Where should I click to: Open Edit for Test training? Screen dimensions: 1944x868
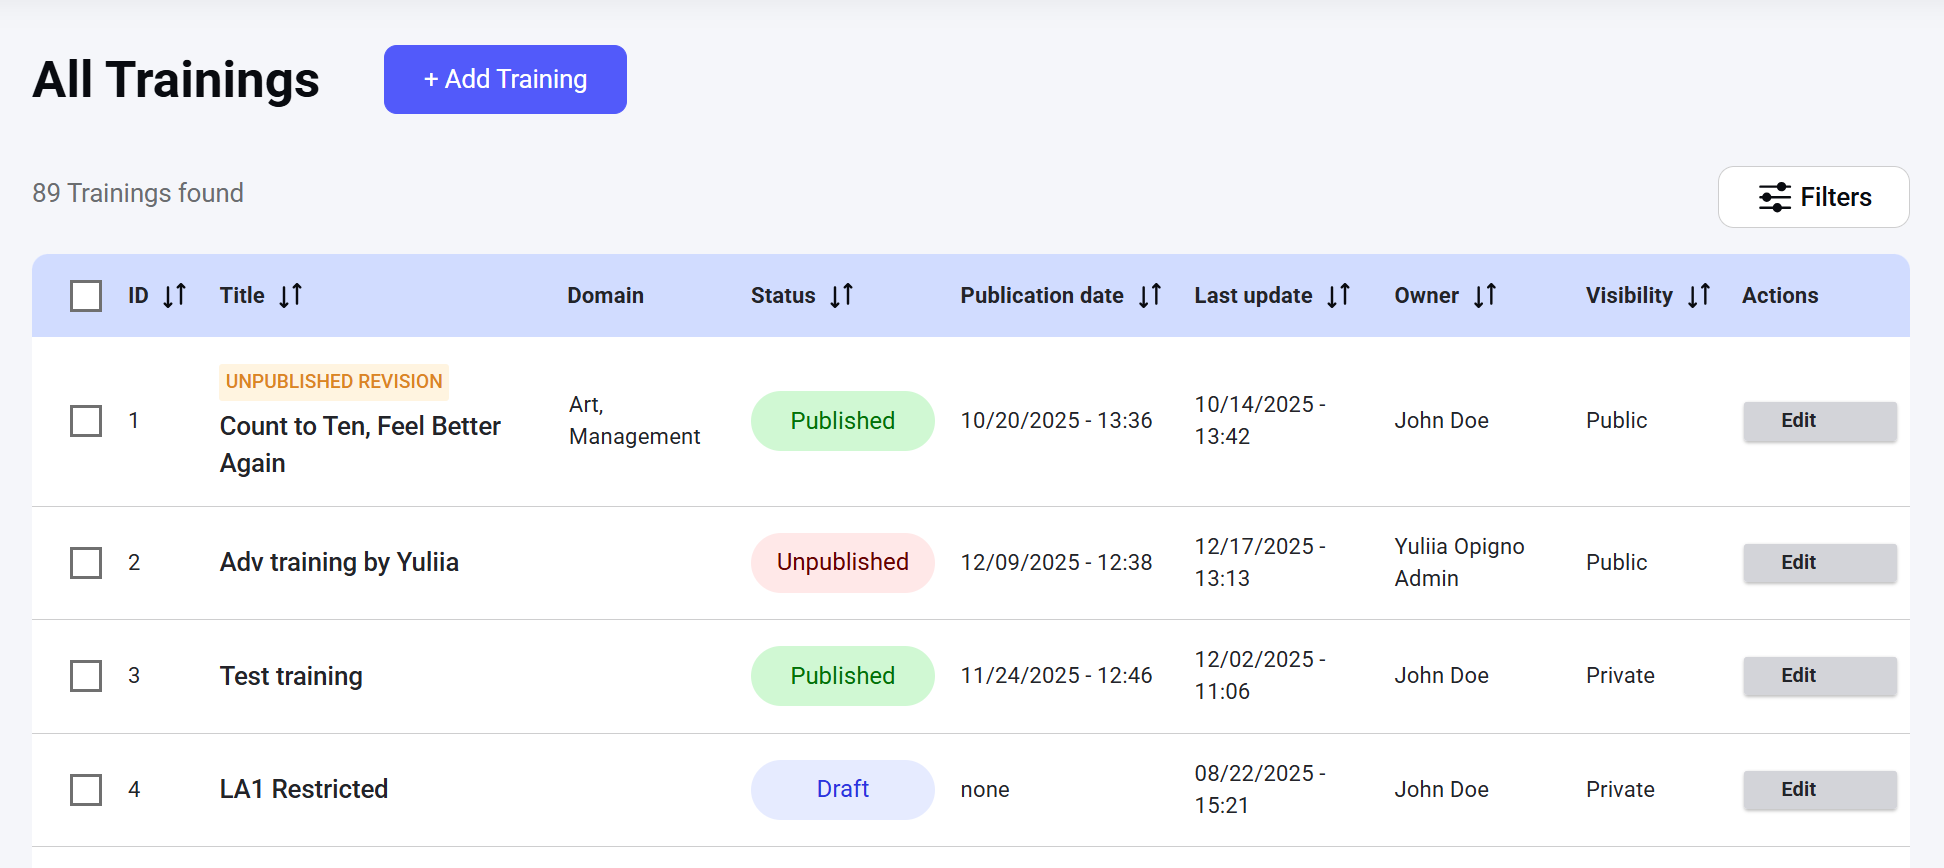pyautogui.click(x=1820, y=676)
